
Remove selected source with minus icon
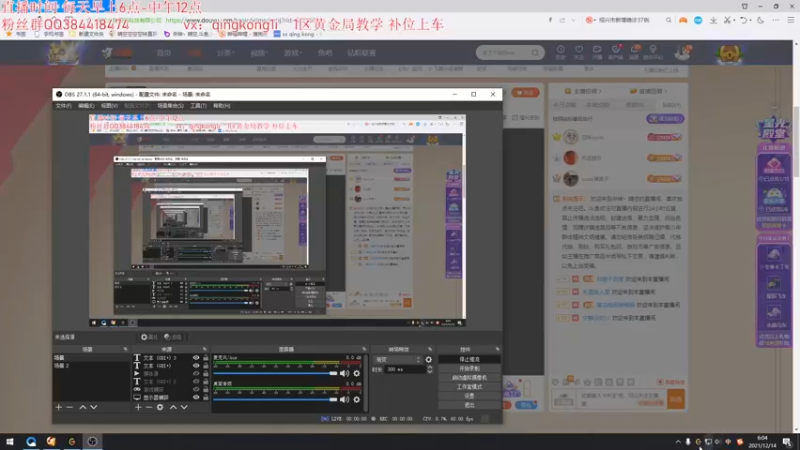point(149,407)
